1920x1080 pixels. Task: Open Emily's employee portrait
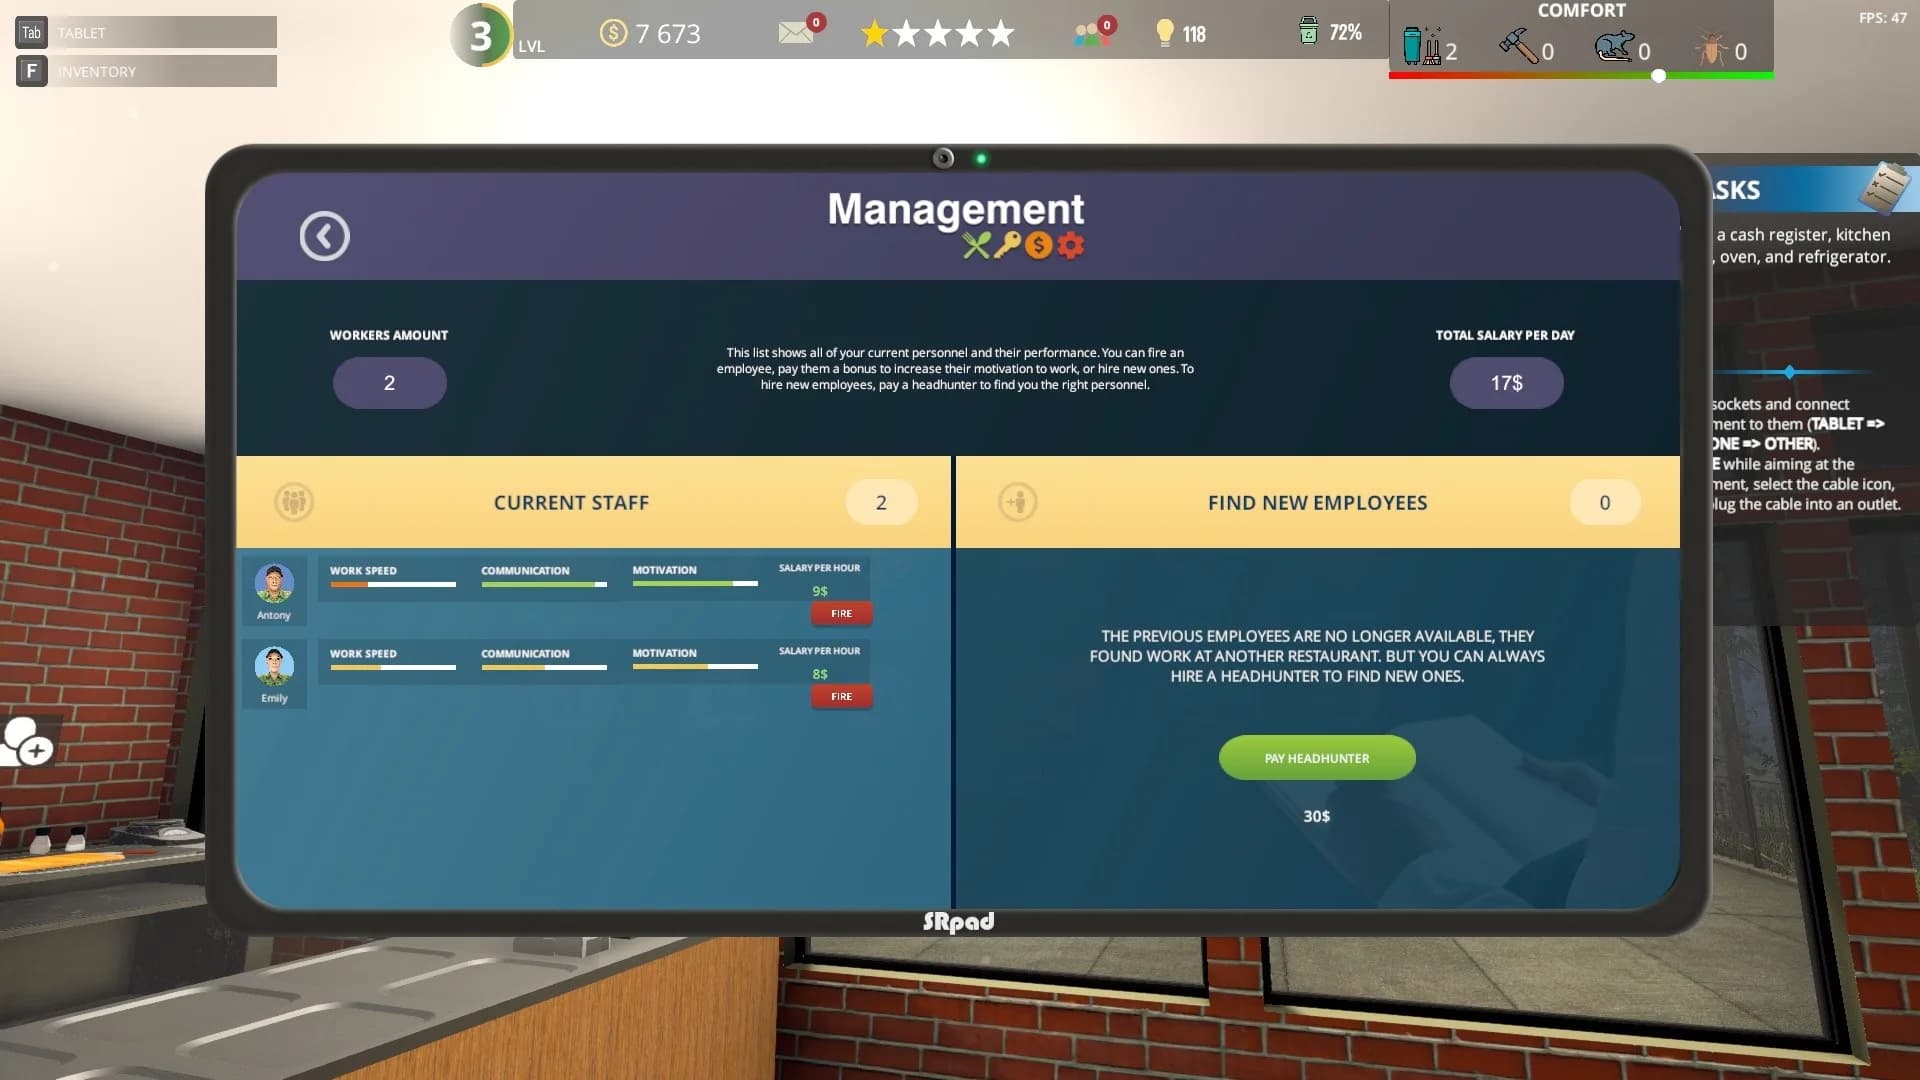(274, 666)
